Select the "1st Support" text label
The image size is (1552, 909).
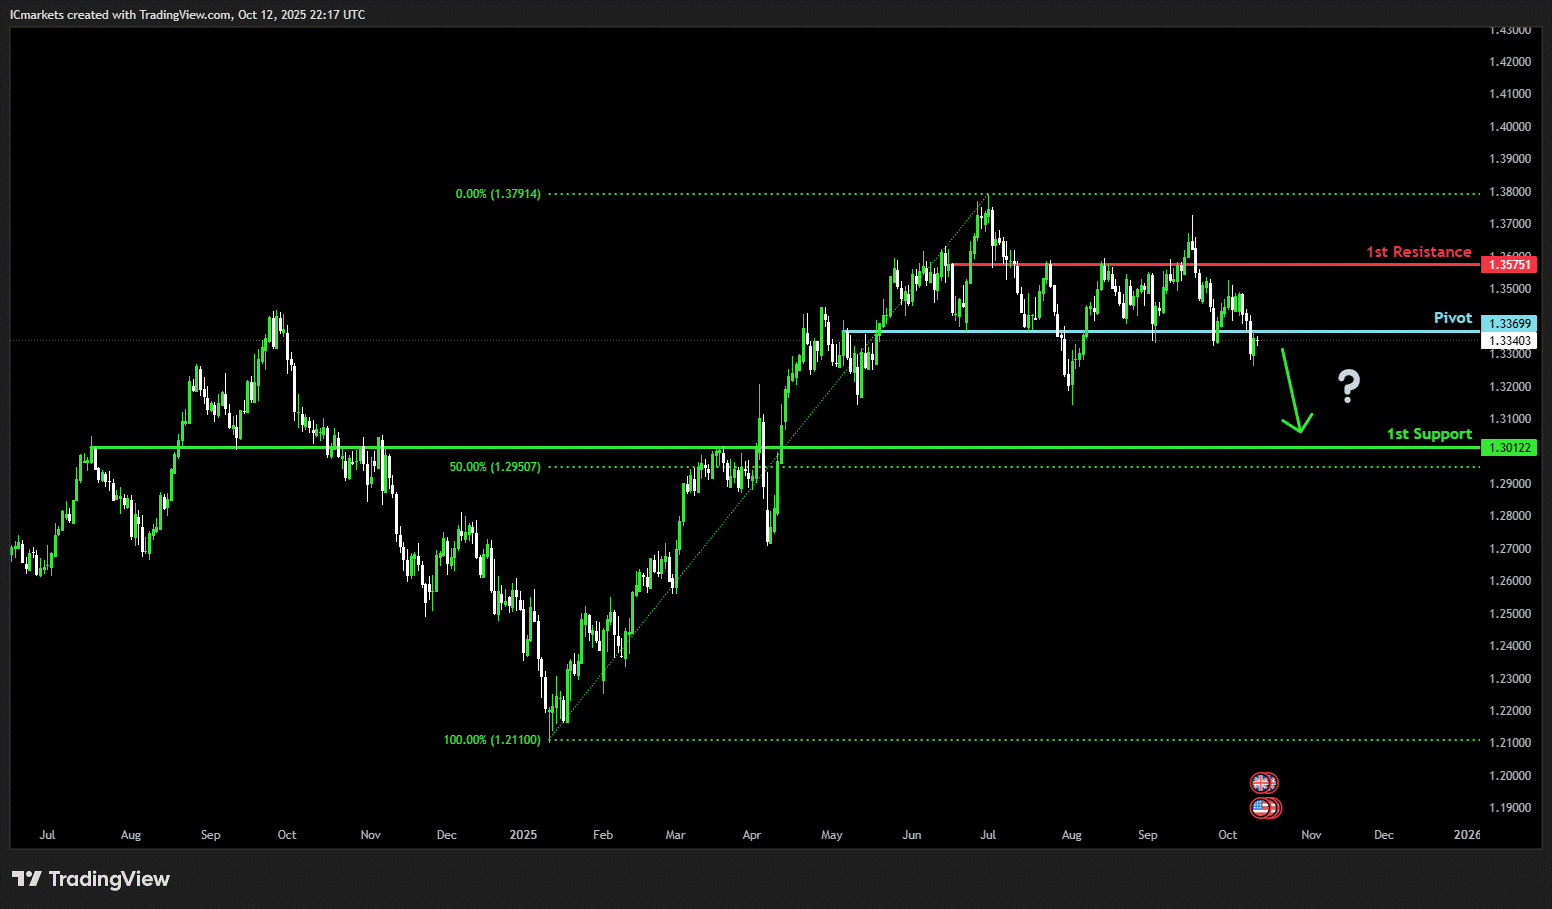[1428, 434]
